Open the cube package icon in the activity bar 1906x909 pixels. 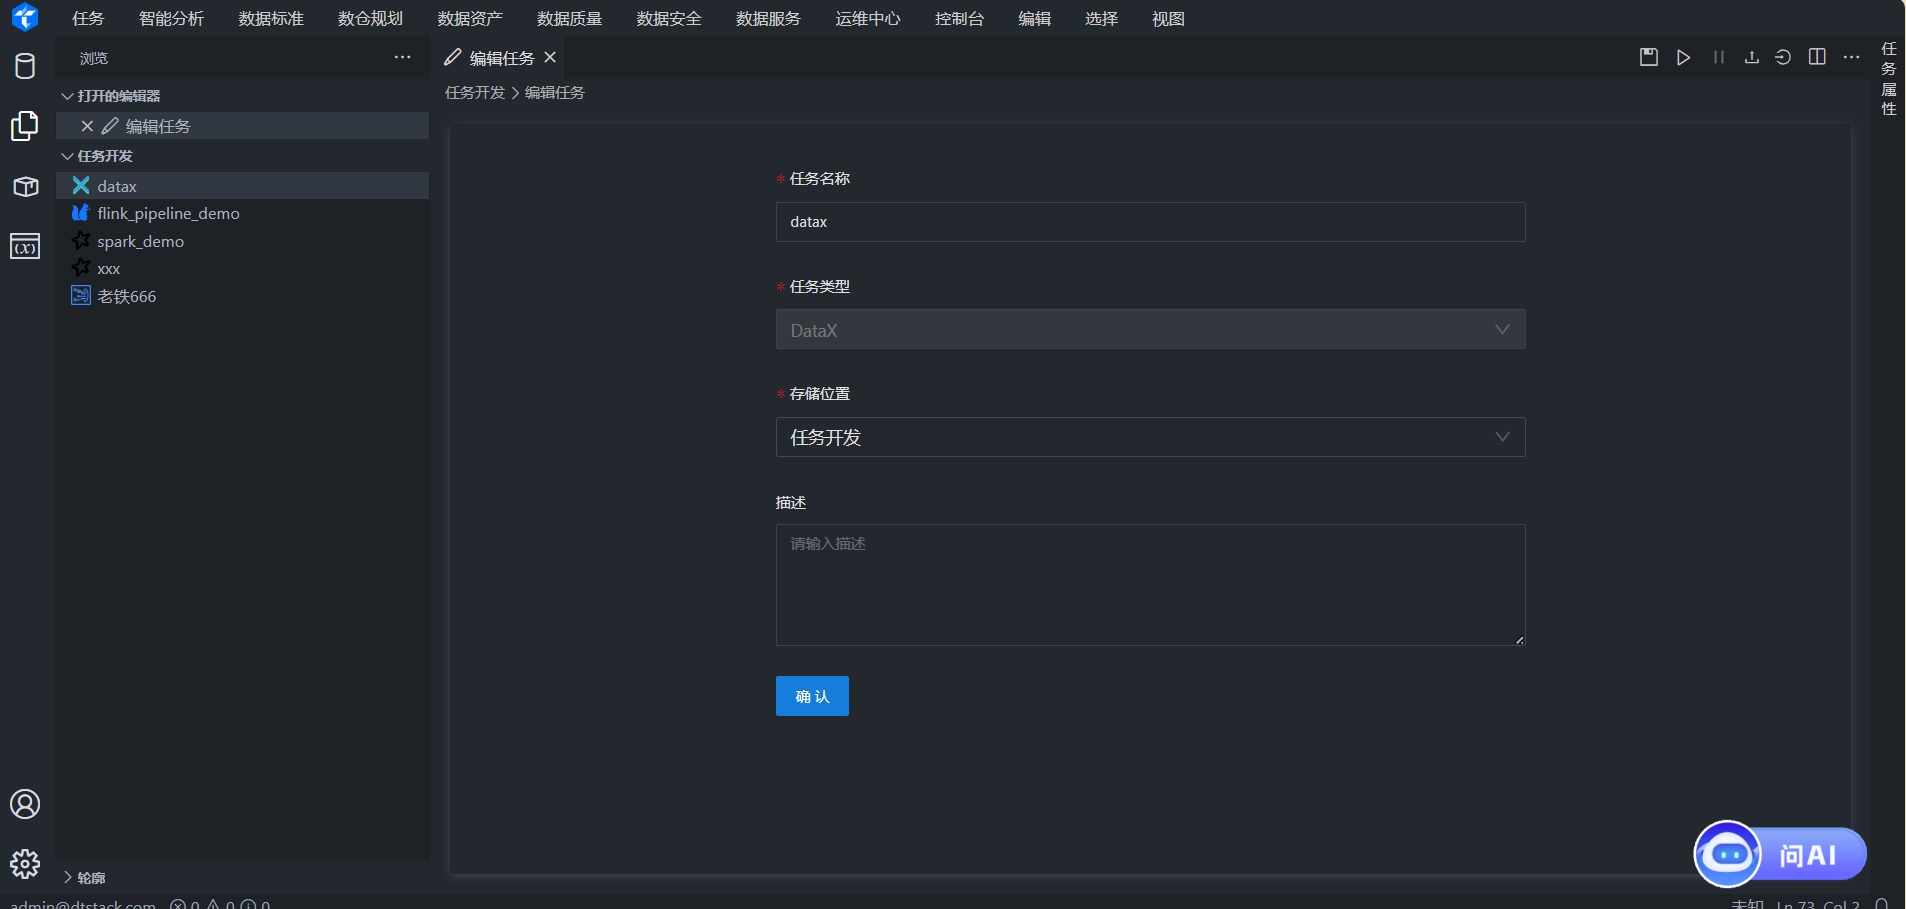[25, 187]
